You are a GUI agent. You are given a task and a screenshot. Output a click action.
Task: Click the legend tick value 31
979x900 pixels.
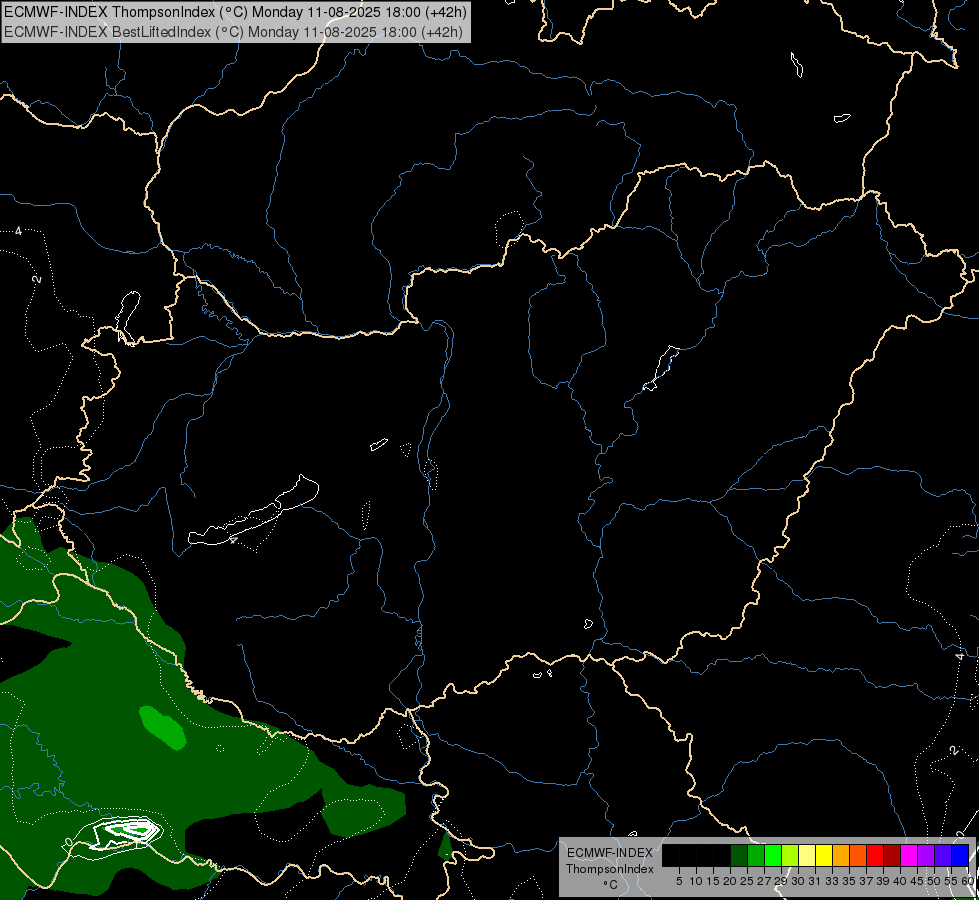point(815,881)
